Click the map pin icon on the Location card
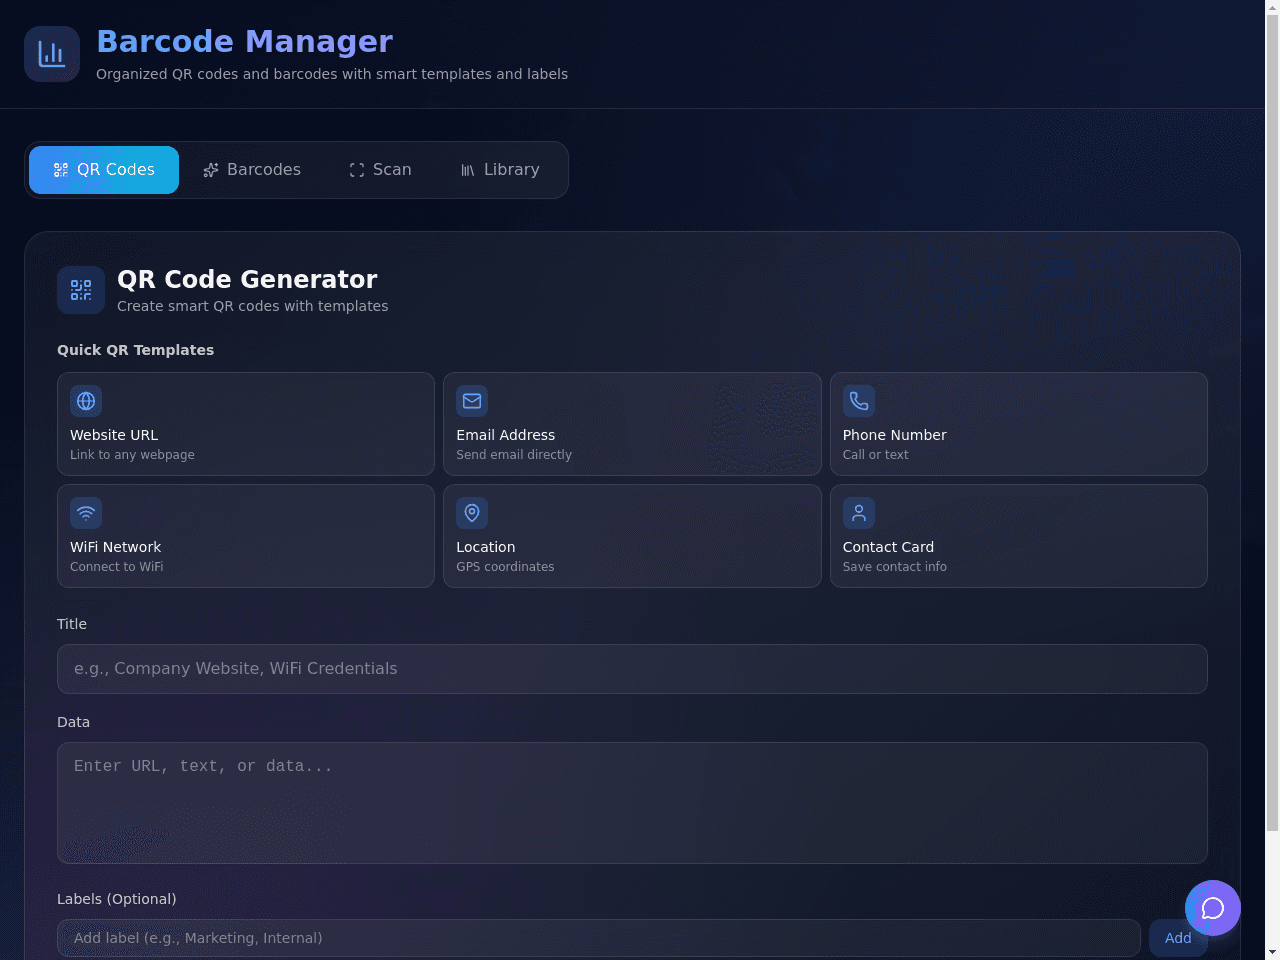 tap(472, 513)
